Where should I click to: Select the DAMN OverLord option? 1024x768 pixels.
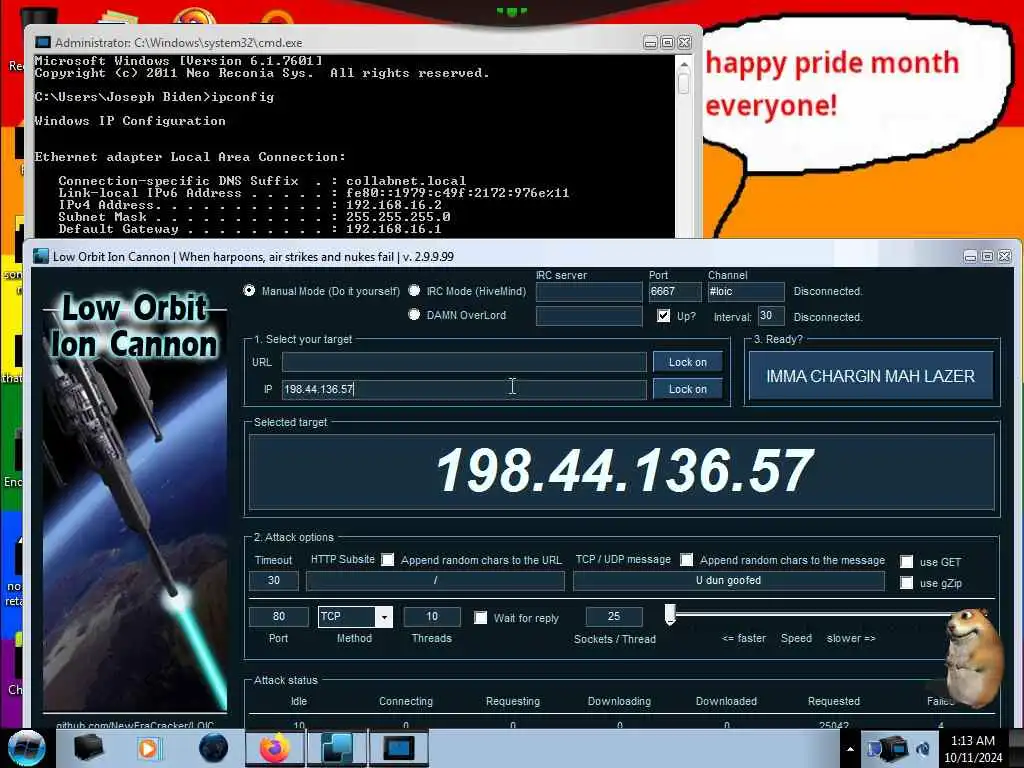click(x=414, y=314)
